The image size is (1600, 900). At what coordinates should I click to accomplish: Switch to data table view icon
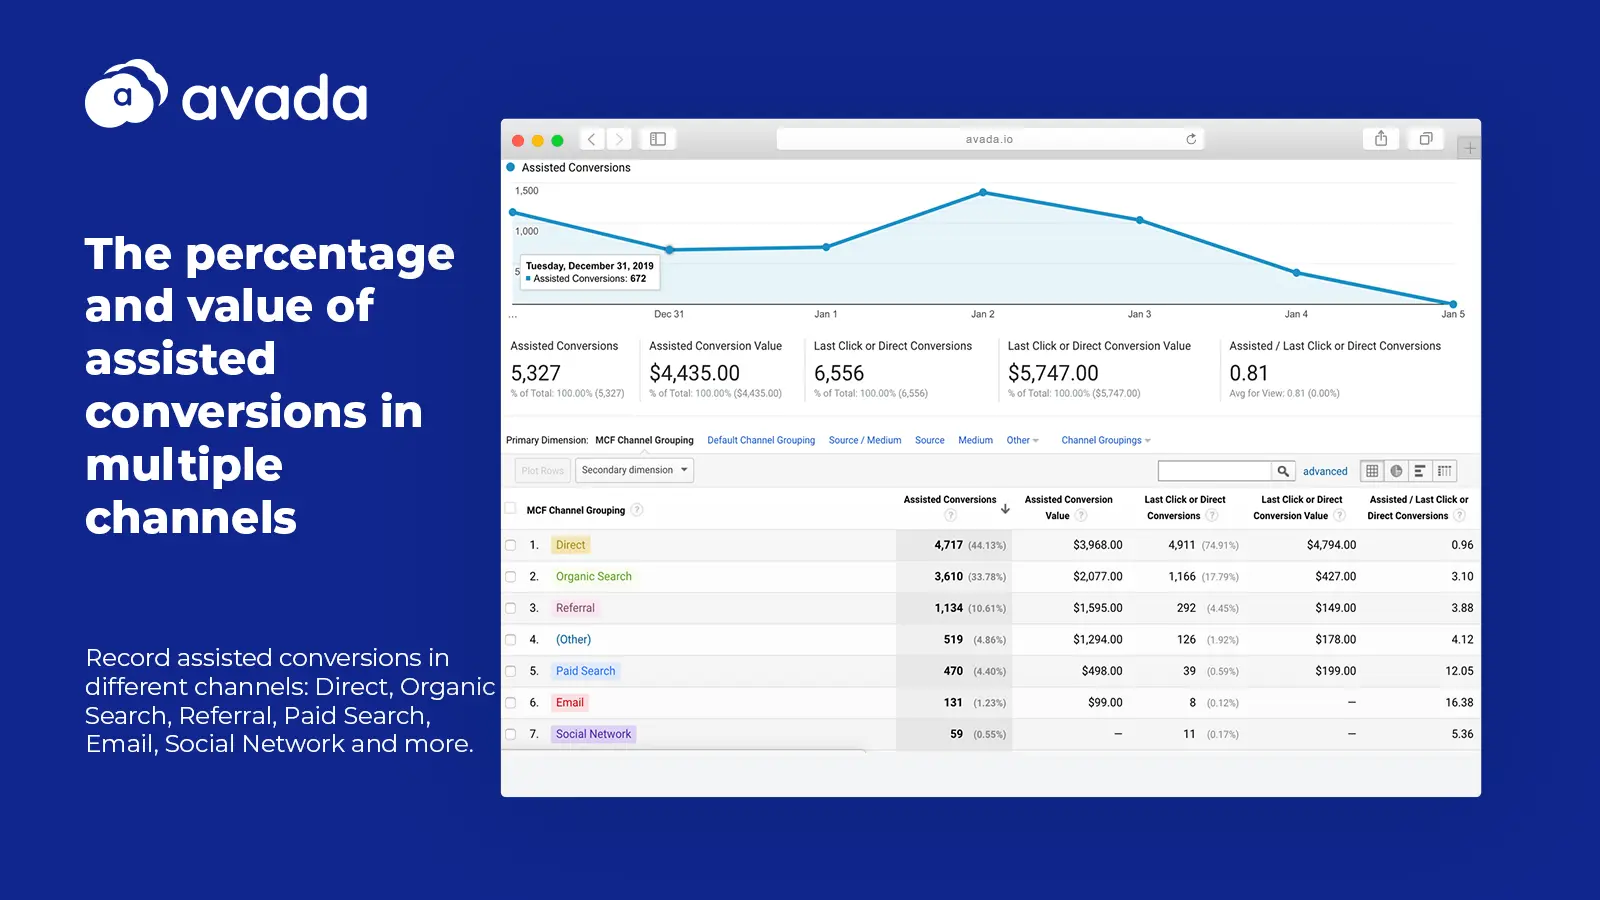click(x=1372, y=471)
